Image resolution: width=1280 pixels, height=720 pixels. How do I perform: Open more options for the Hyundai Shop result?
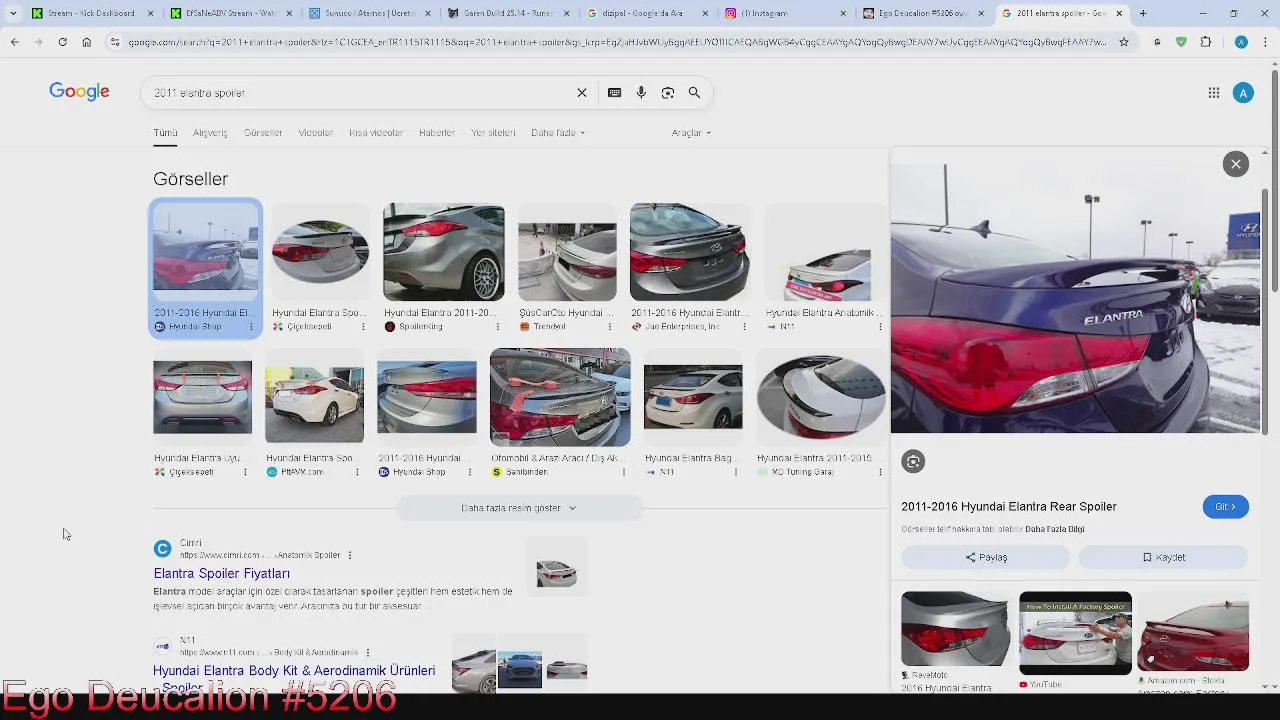tap(250, 327)
